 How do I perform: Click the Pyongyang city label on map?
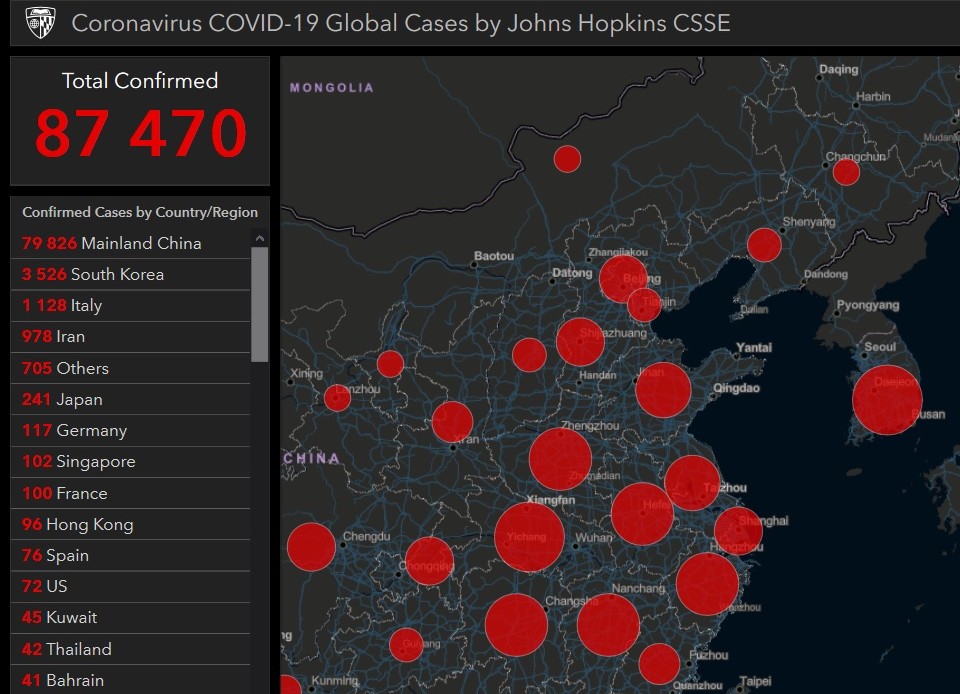pyautogui.click(x=868, y=305)
